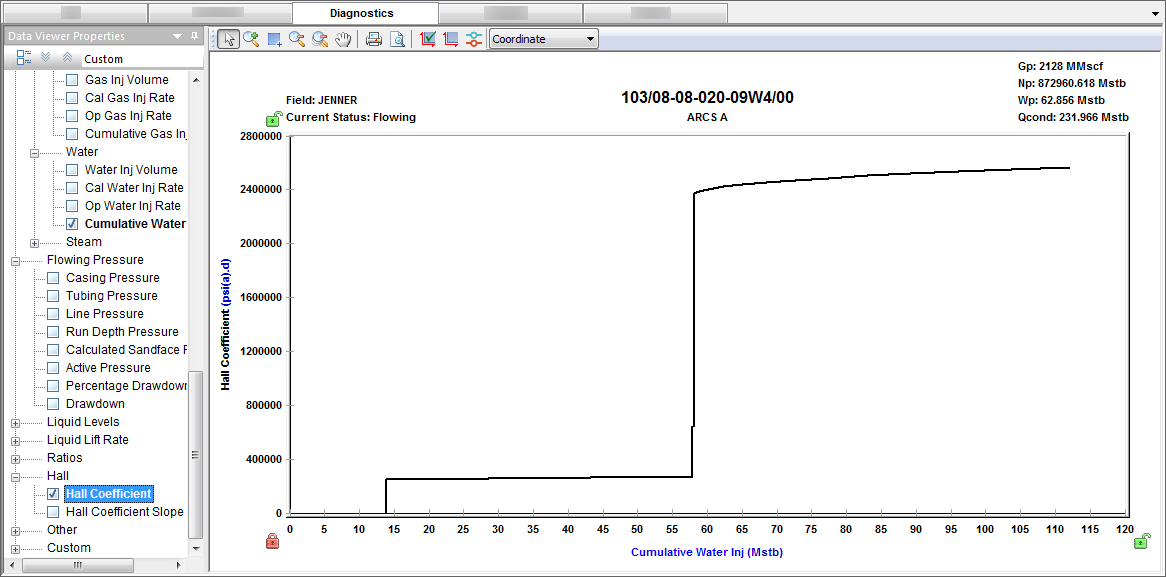Check the Line Pressure box
The height and width of the screenshot is (577, 1166).
(x=53, y=314)
